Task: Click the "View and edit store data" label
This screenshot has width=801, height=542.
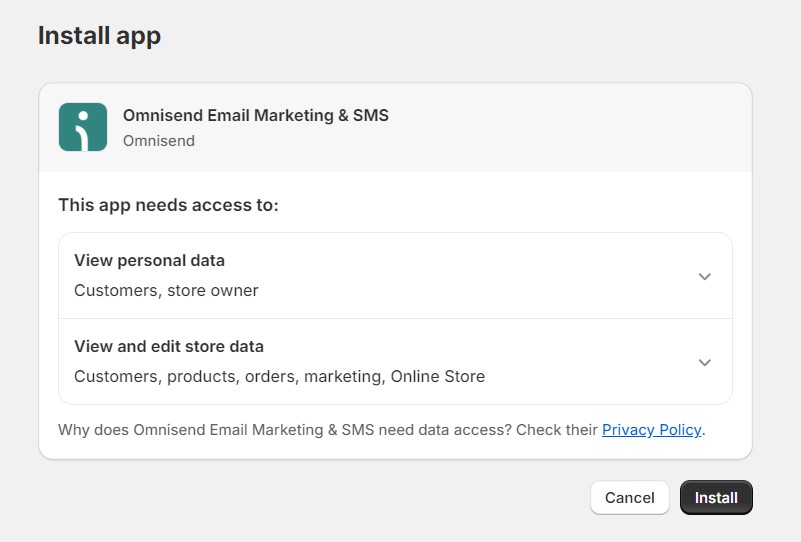Action: click(169, 346)
